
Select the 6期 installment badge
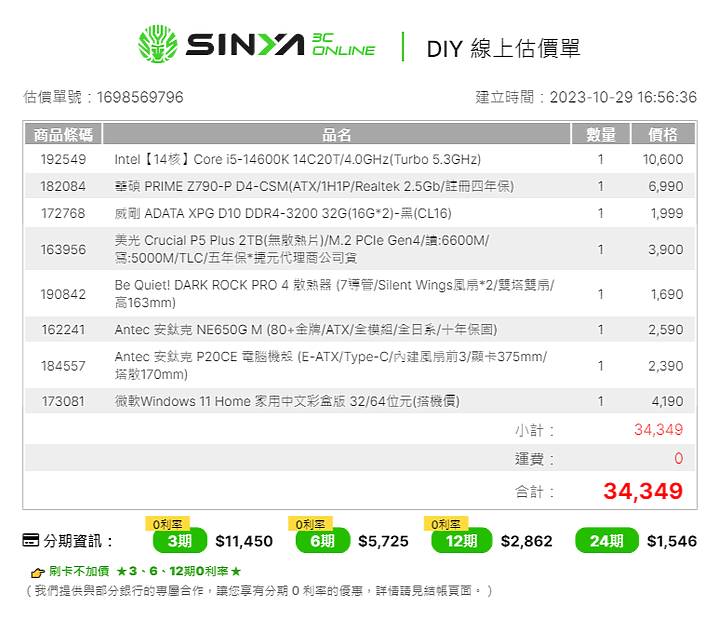click(322, 541)
